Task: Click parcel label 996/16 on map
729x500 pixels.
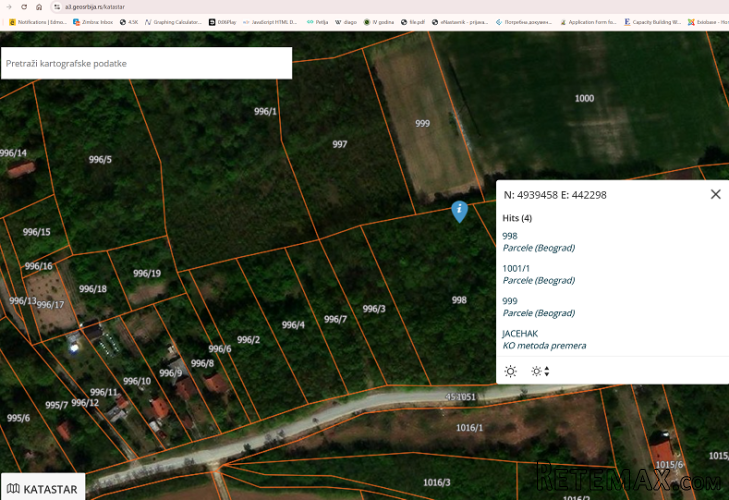Action: point(38,266)
